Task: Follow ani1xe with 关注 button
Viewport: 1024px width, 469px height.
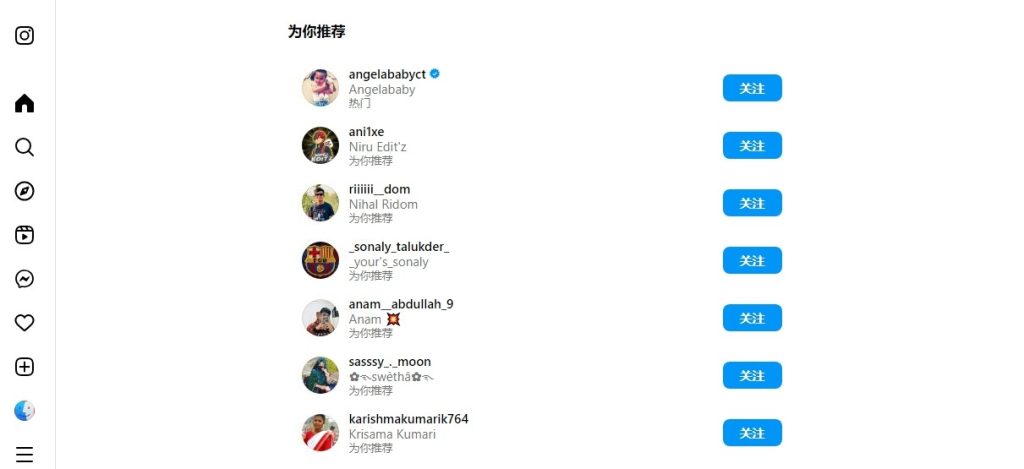Action: [752, 146]
